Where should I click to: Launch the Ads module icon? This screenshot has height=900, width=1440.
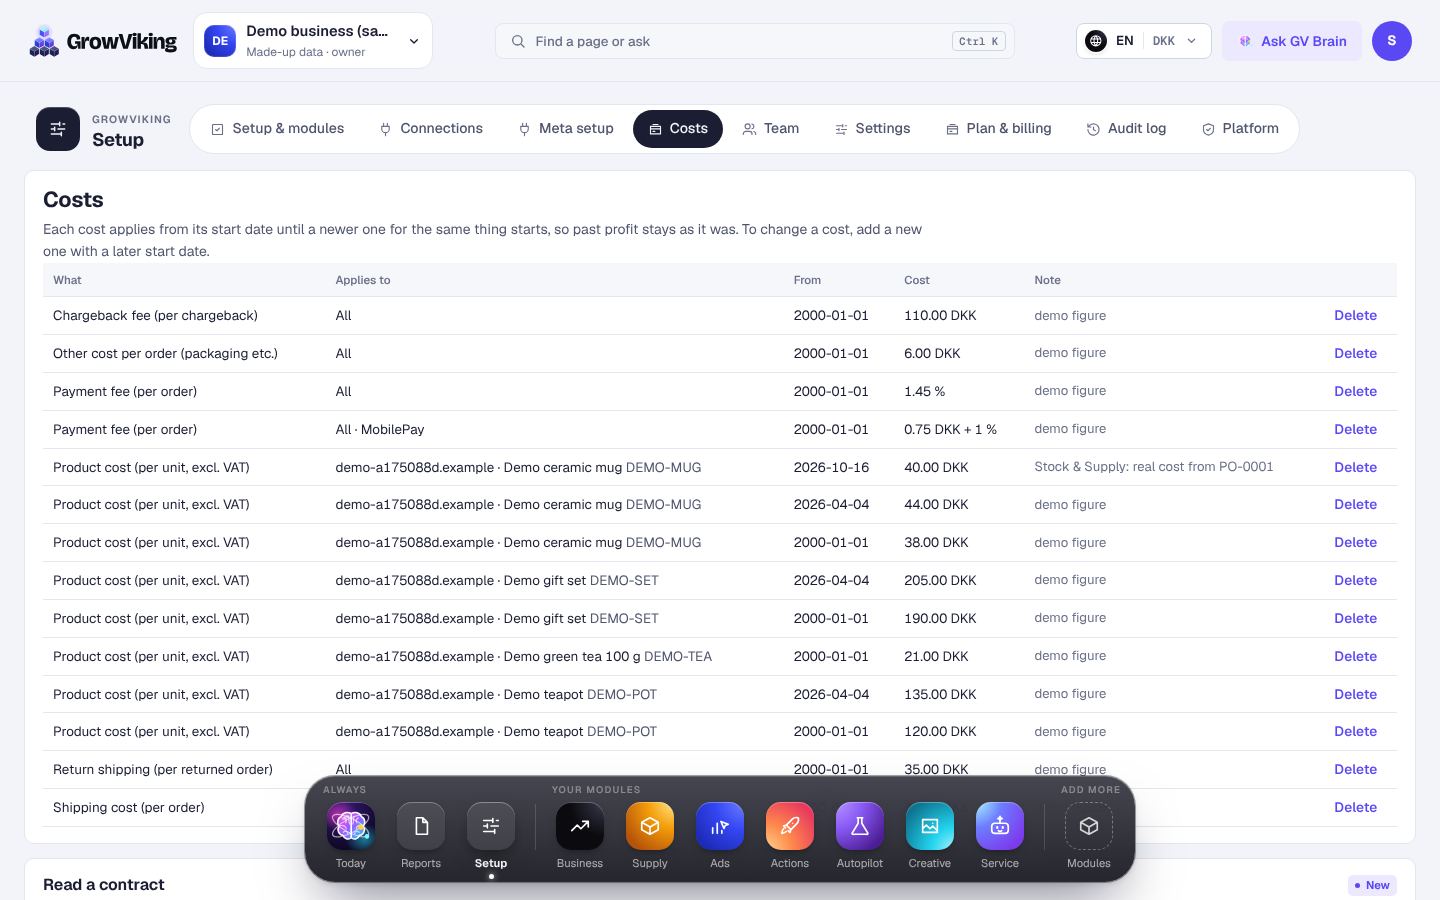click(x=720, y=826)
